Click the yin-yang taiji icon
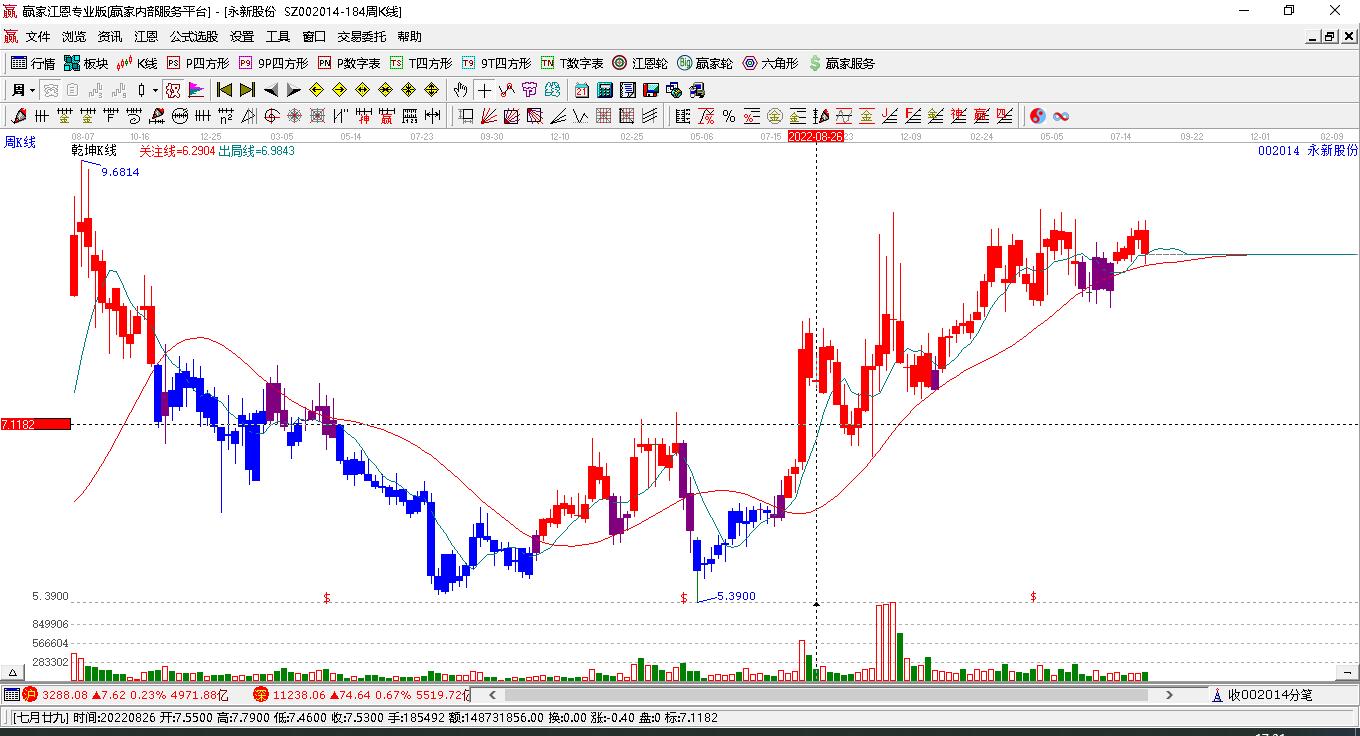 click(x=1037, y=116)
